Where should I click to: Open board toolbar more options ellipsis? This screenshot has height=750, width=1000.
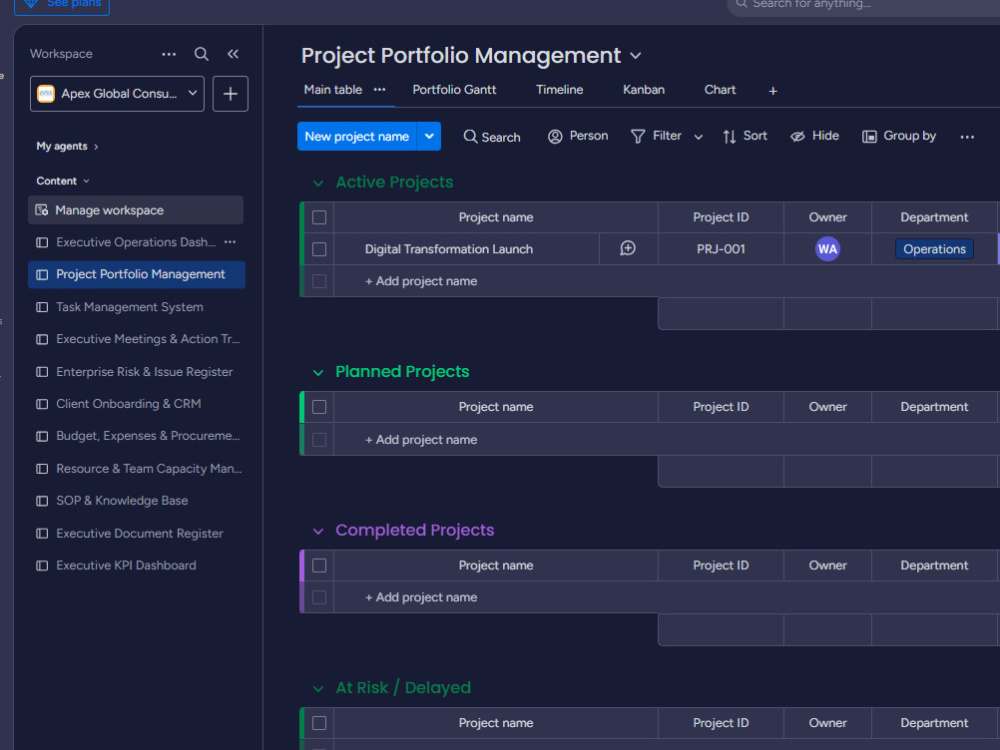point(967,137)
